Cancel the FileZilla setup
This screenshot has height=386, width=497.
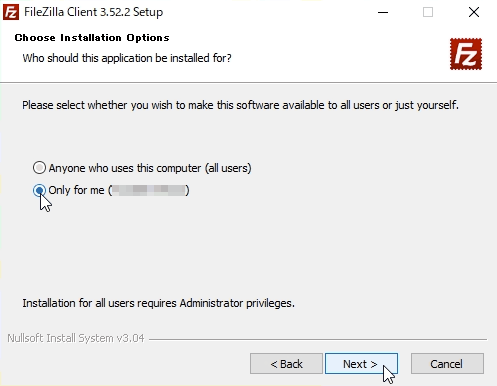[447, 364]
